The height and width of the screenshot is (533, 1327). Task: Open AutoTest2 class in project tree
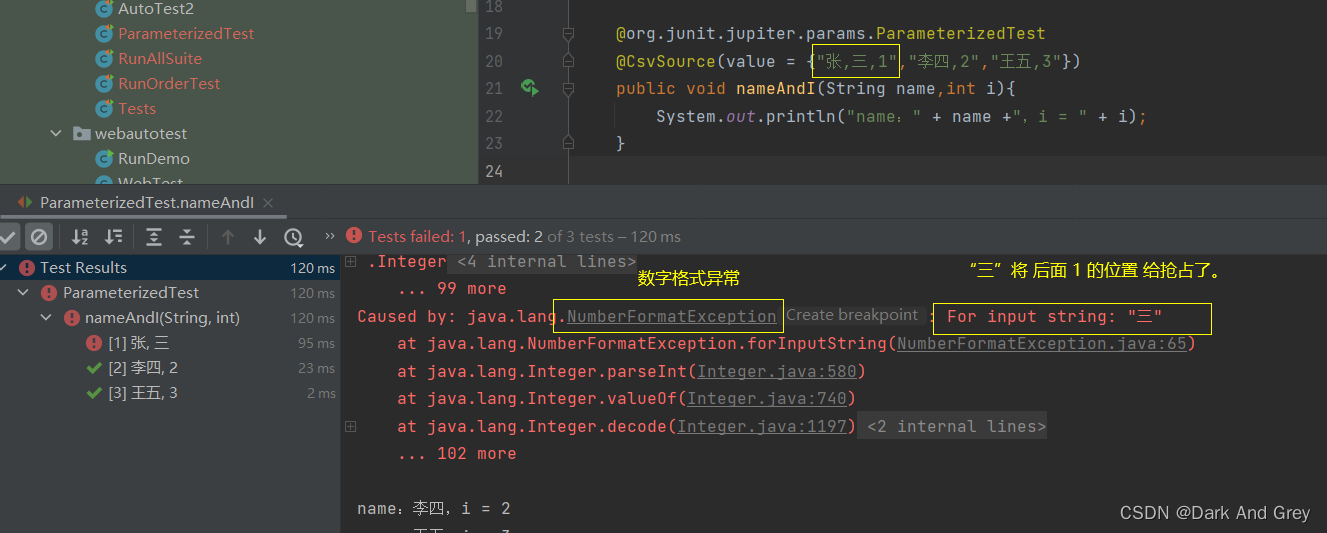(x=156, y=8)
